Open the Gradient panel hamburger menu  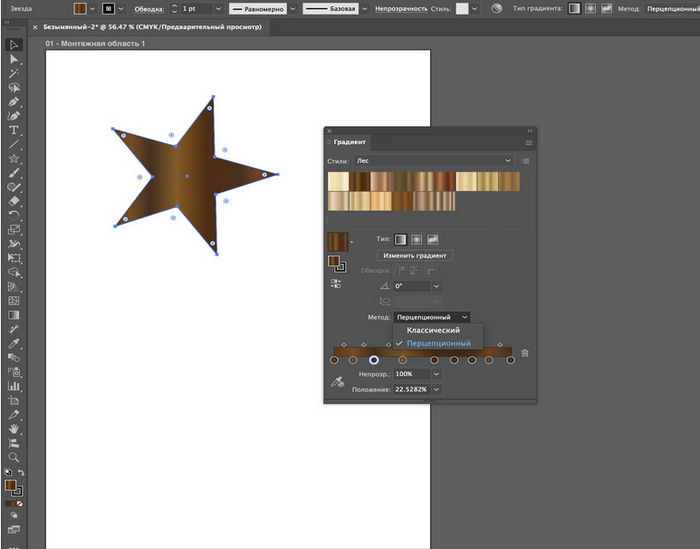pos(529,143)
